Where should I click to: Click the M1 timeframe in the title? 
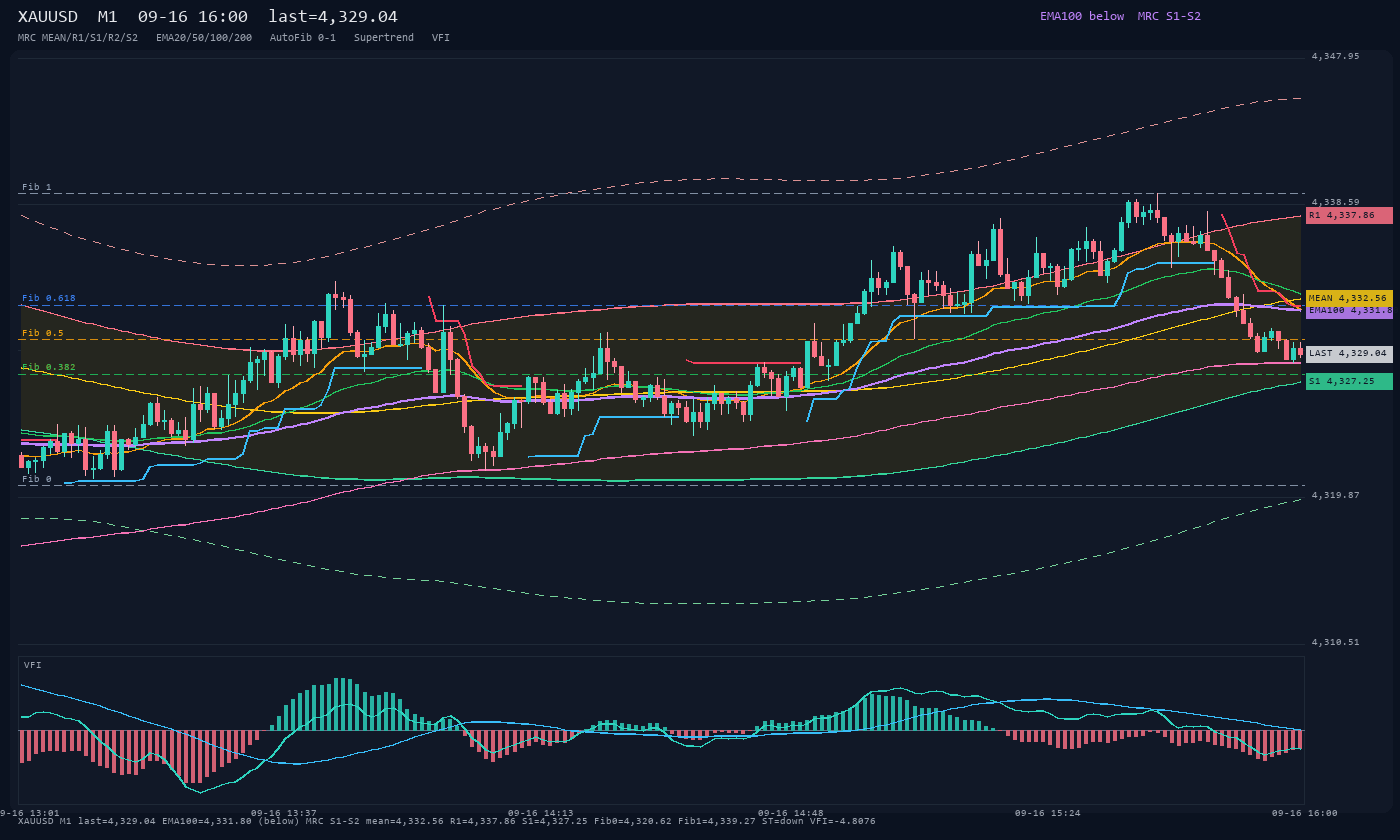click(108, 17)
